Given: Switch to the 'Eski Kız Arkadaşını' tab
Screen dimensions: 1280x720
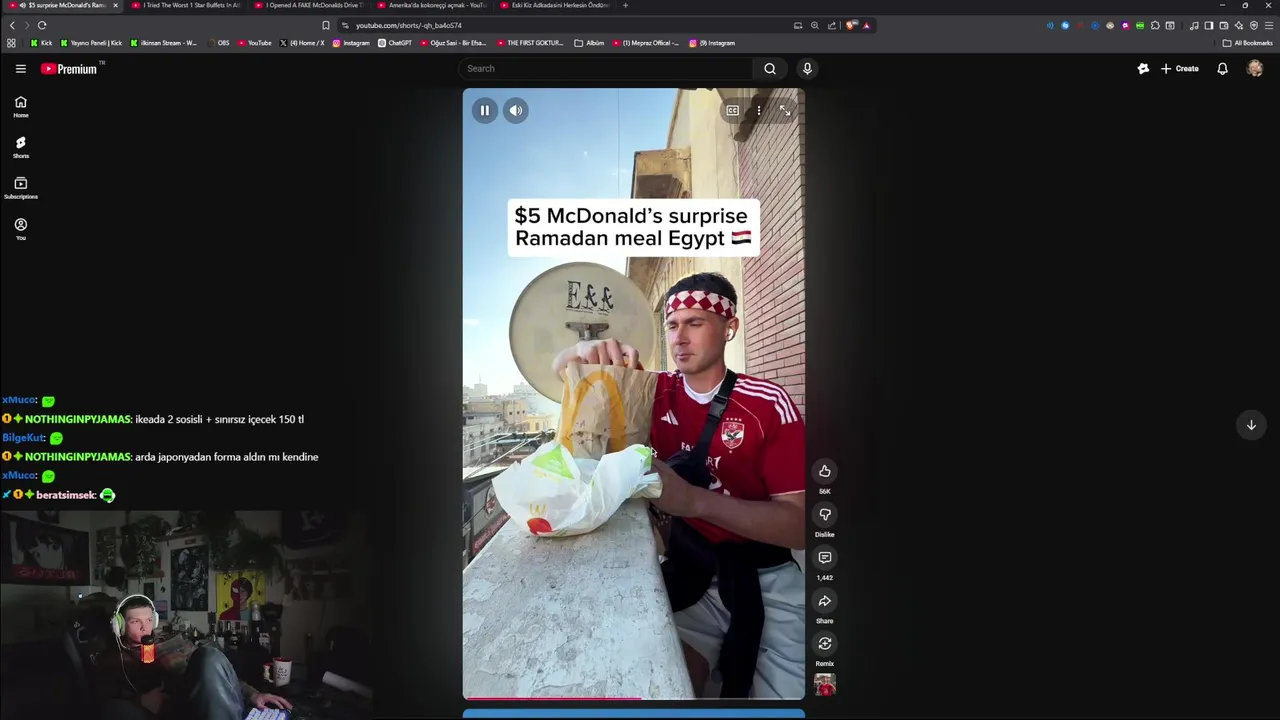Looking at the screenshot, I should click(x=555, y=5).
